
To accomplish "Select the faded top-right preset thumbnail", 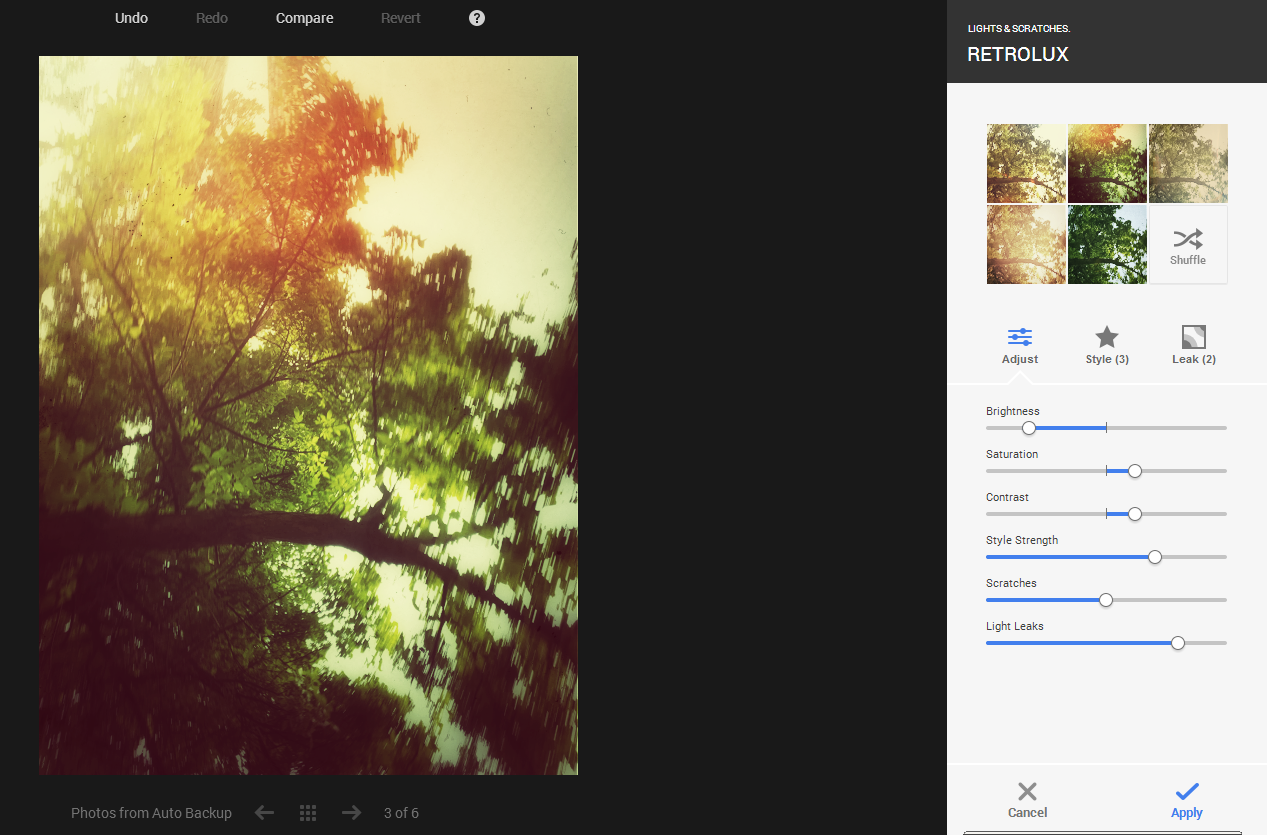I will (1188, 163).
